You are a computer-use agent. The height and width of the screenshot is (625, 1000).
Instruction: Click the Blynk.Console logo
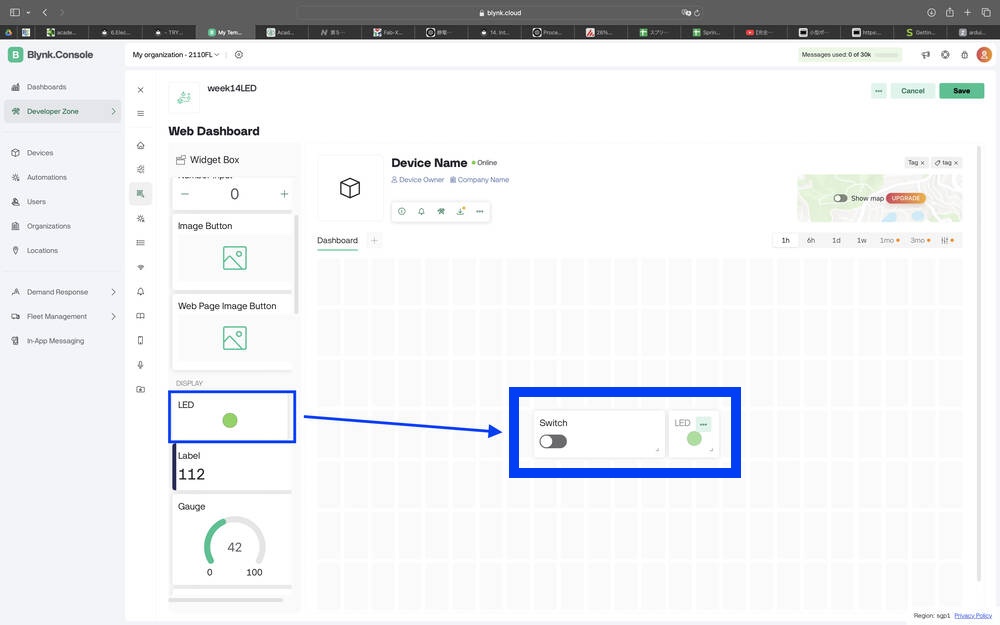pos(50,55)
